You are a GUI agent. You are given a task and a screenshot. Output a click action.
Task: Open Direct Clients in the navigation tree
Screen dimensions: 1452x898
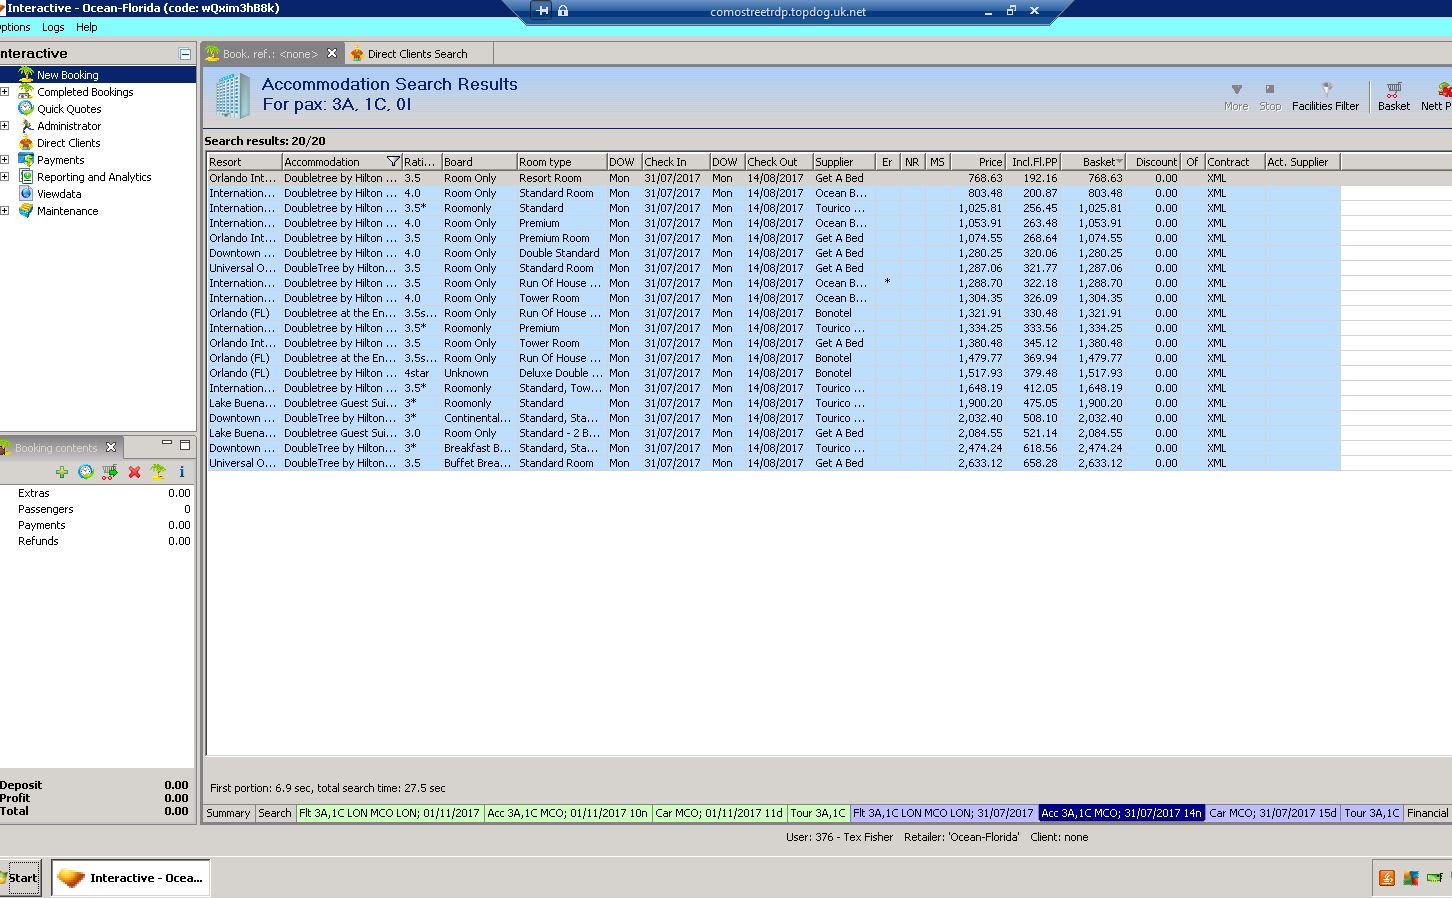pos(68,143)
